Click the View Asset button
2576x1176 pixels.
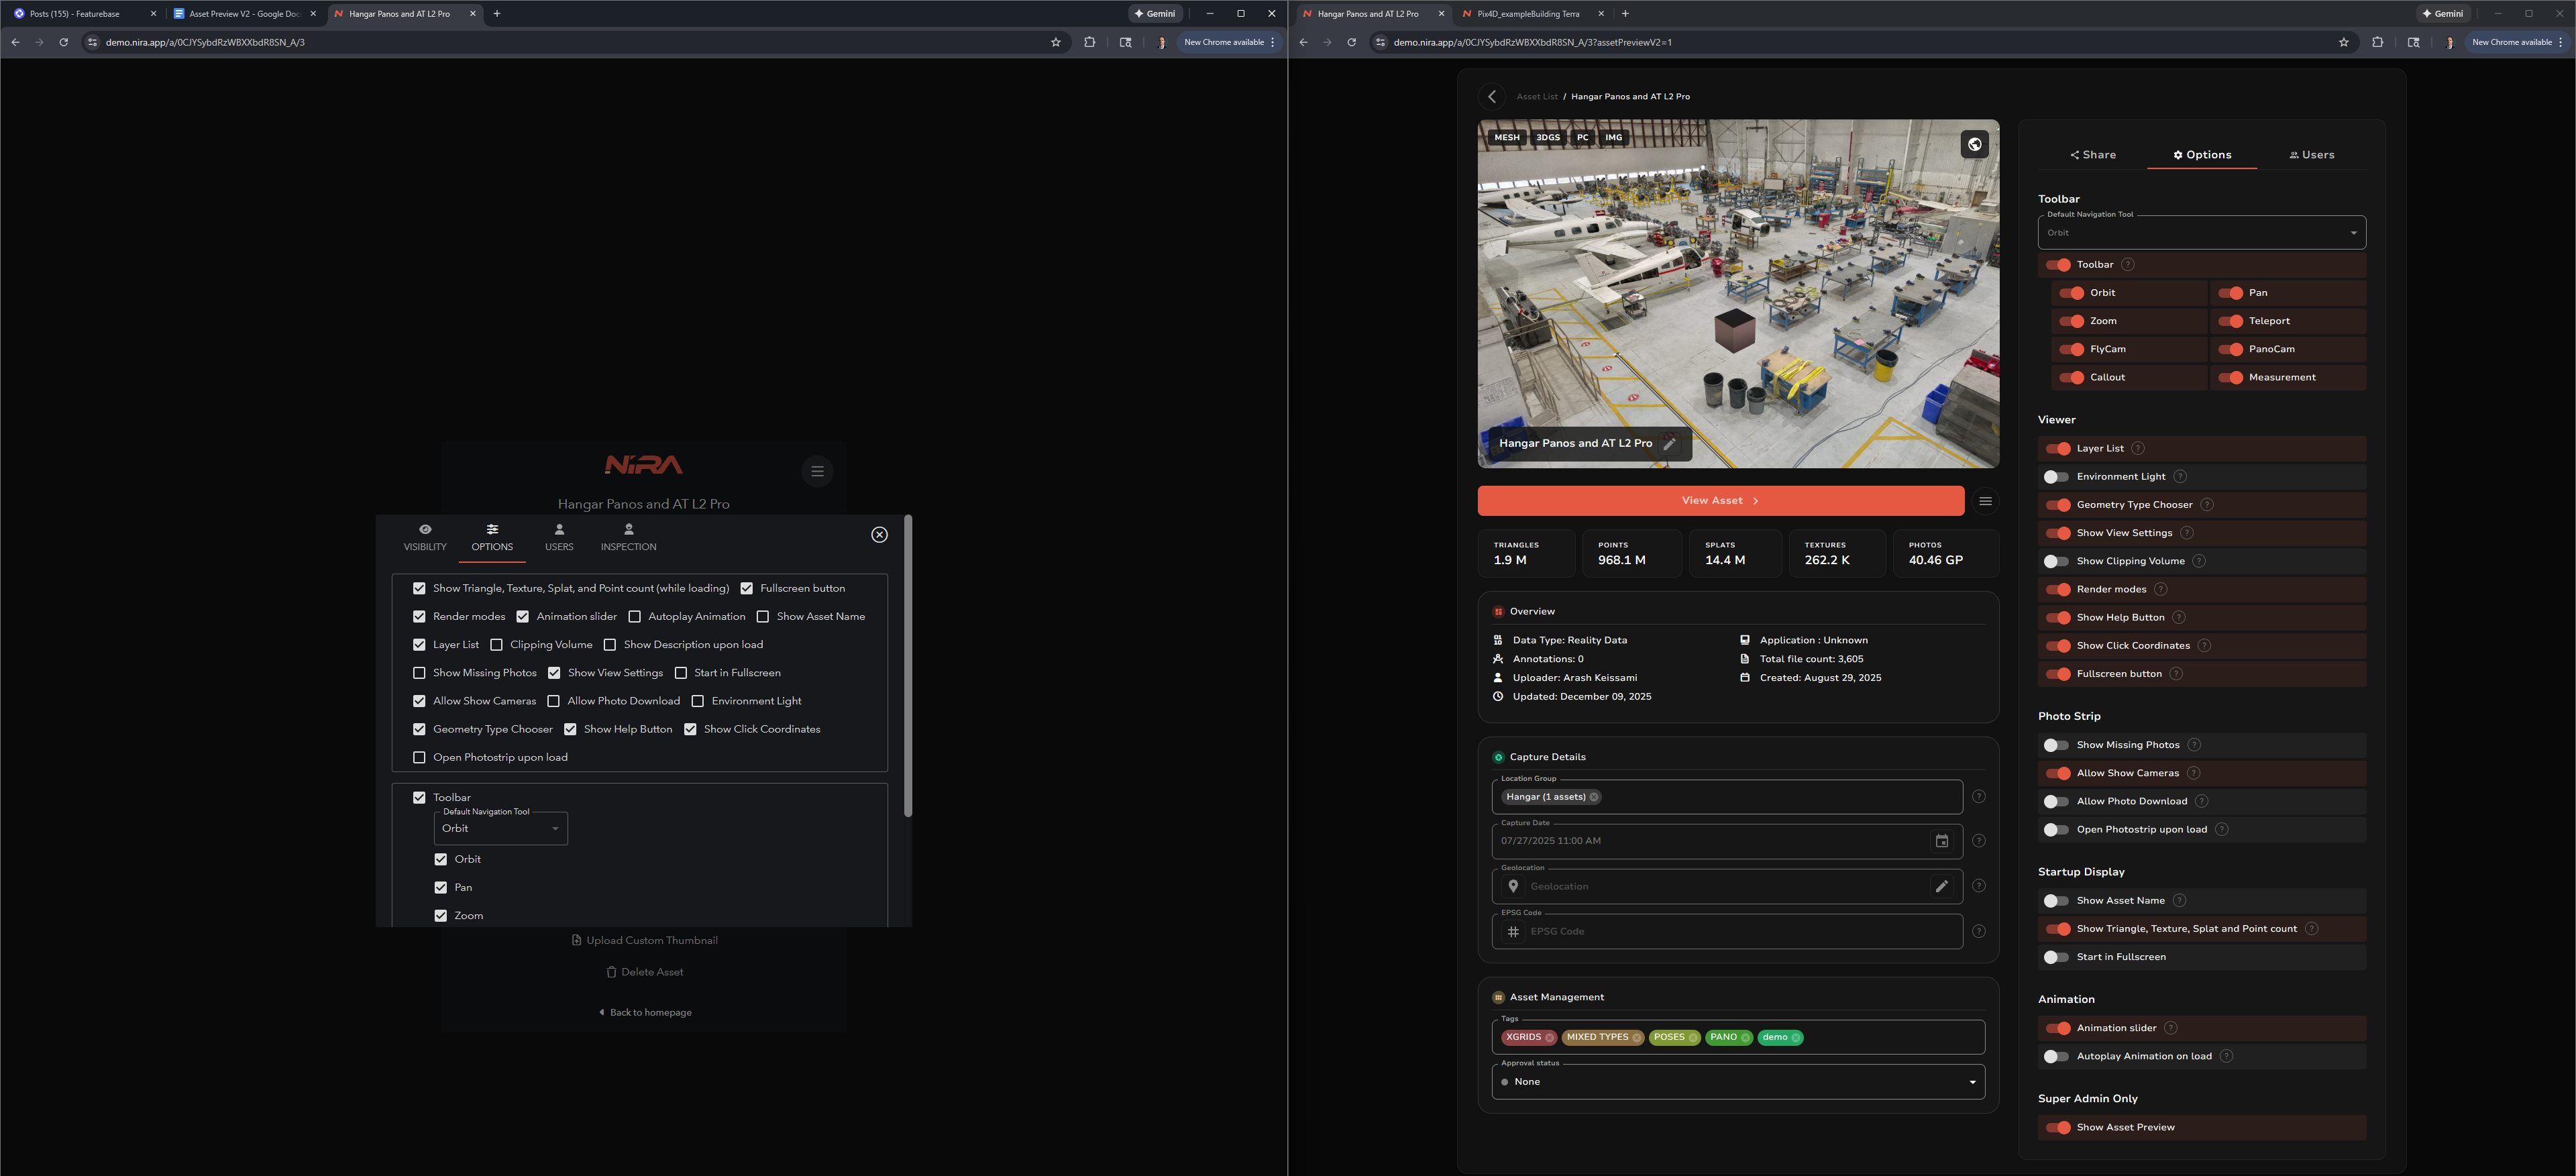pos(1720,501)
